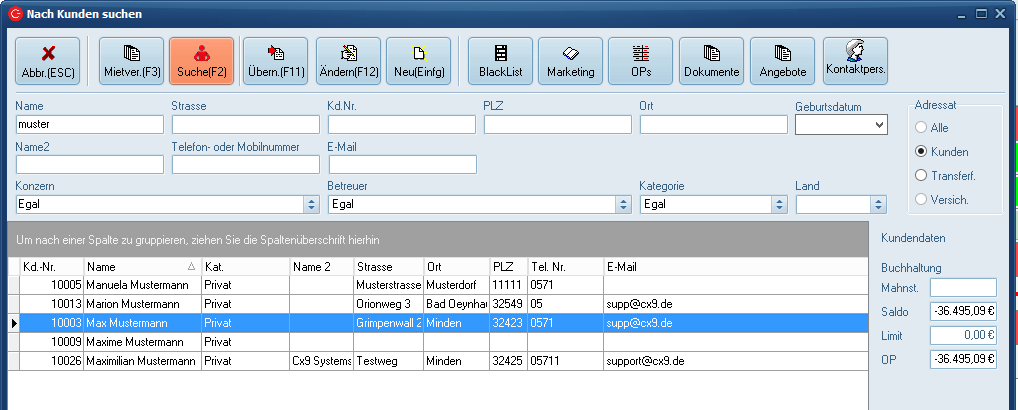This screenshot has height=410, width=1018.
Task: Open the Kontaktpers. contacts button
Action: tap(856, 61)
